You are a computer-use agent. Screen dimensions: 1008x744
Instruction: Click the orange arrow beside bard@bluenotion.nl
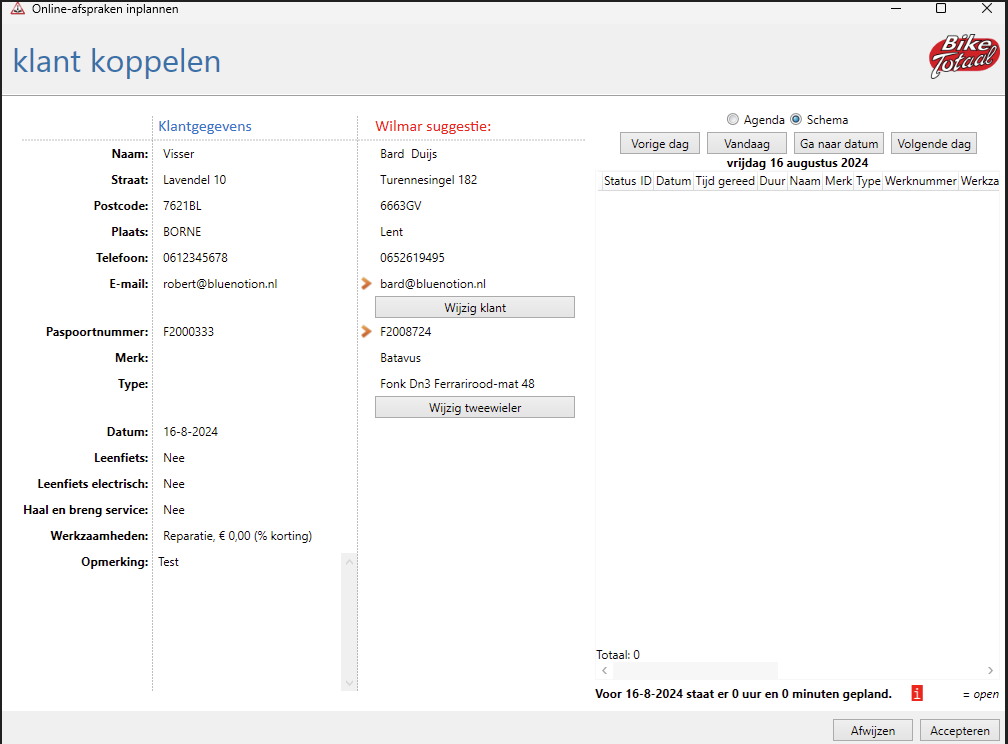pos(366,284)
